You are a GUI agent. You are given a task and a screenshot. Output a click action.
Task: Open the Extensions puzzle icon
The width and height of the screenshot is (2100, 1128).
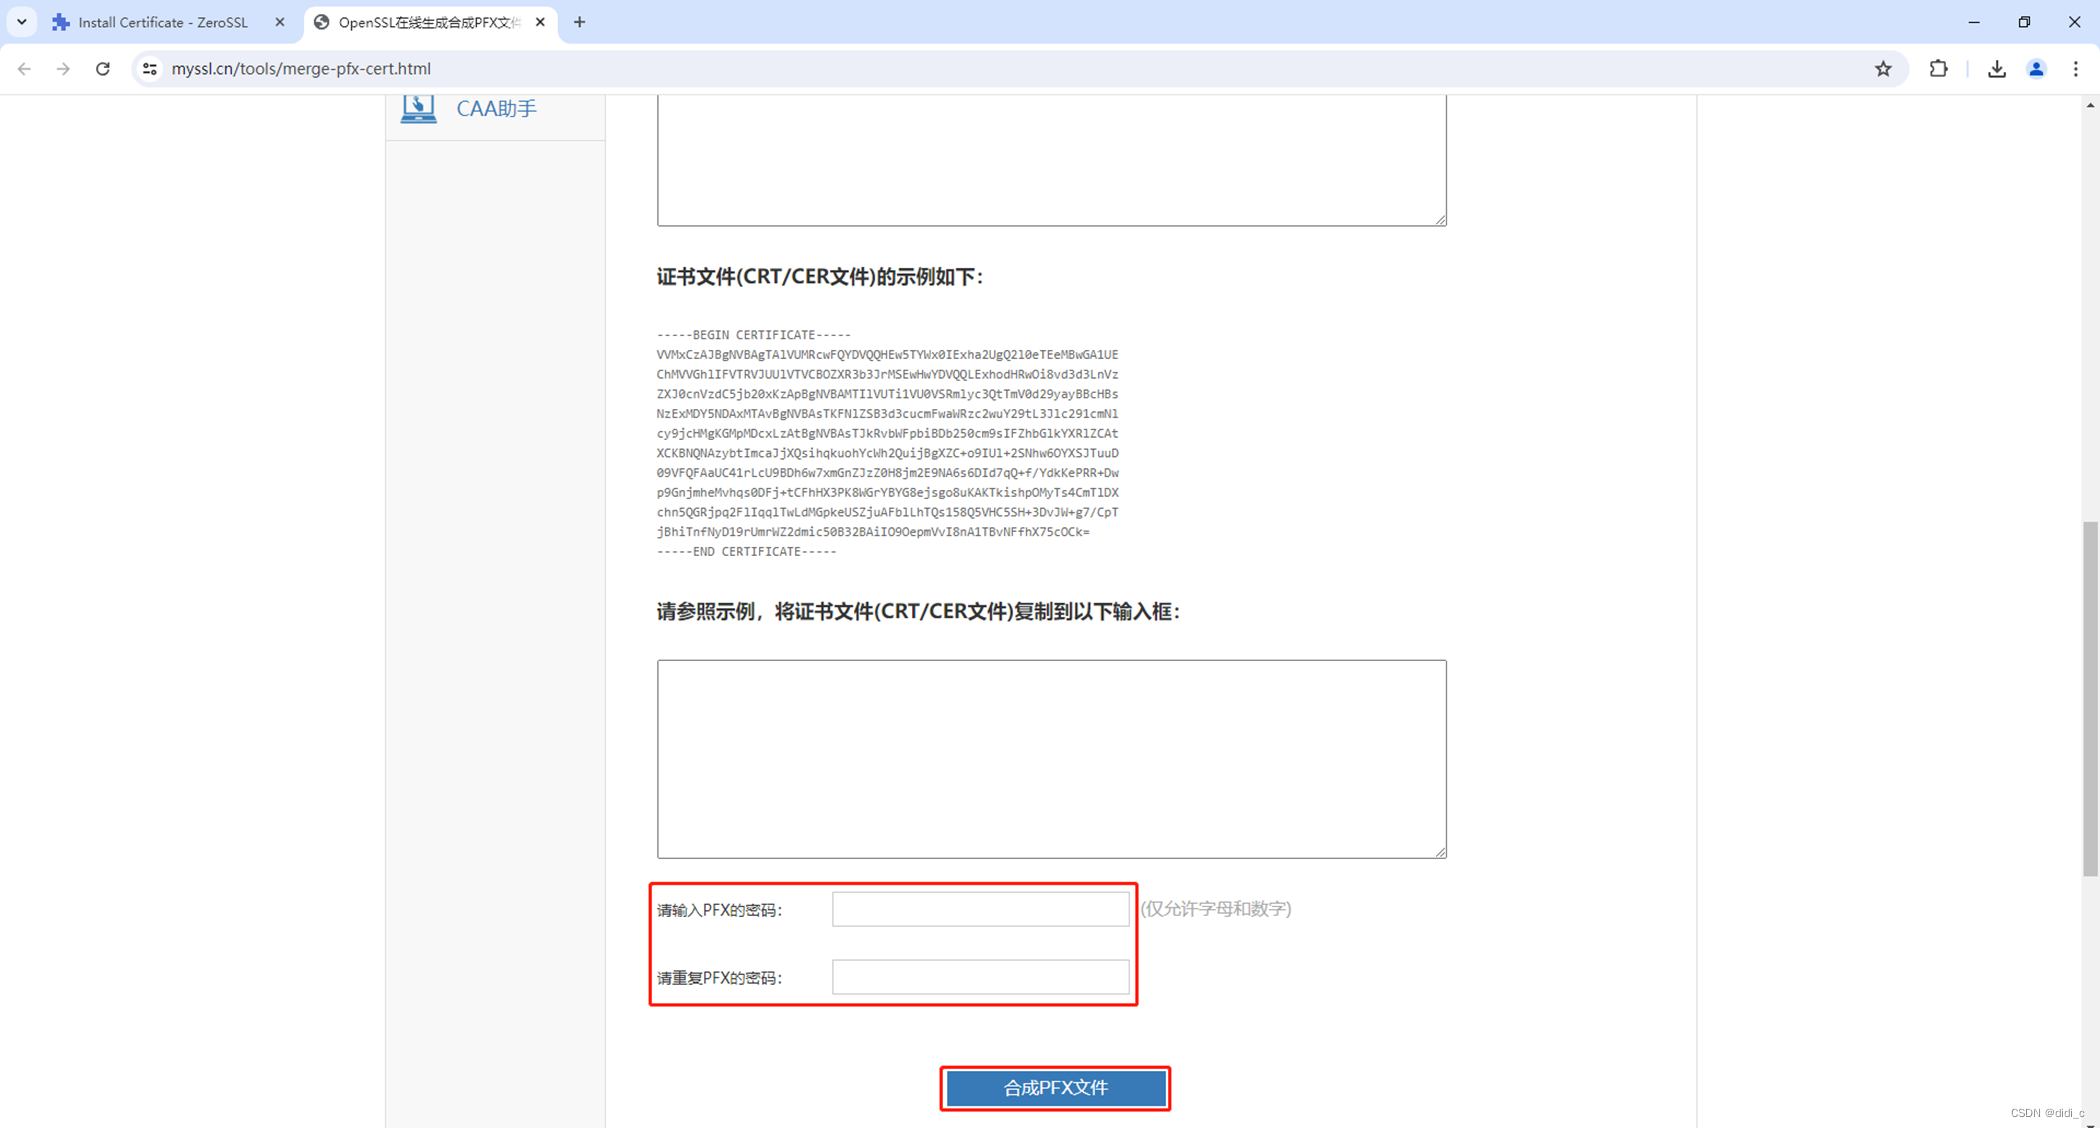pos(1938,69)
